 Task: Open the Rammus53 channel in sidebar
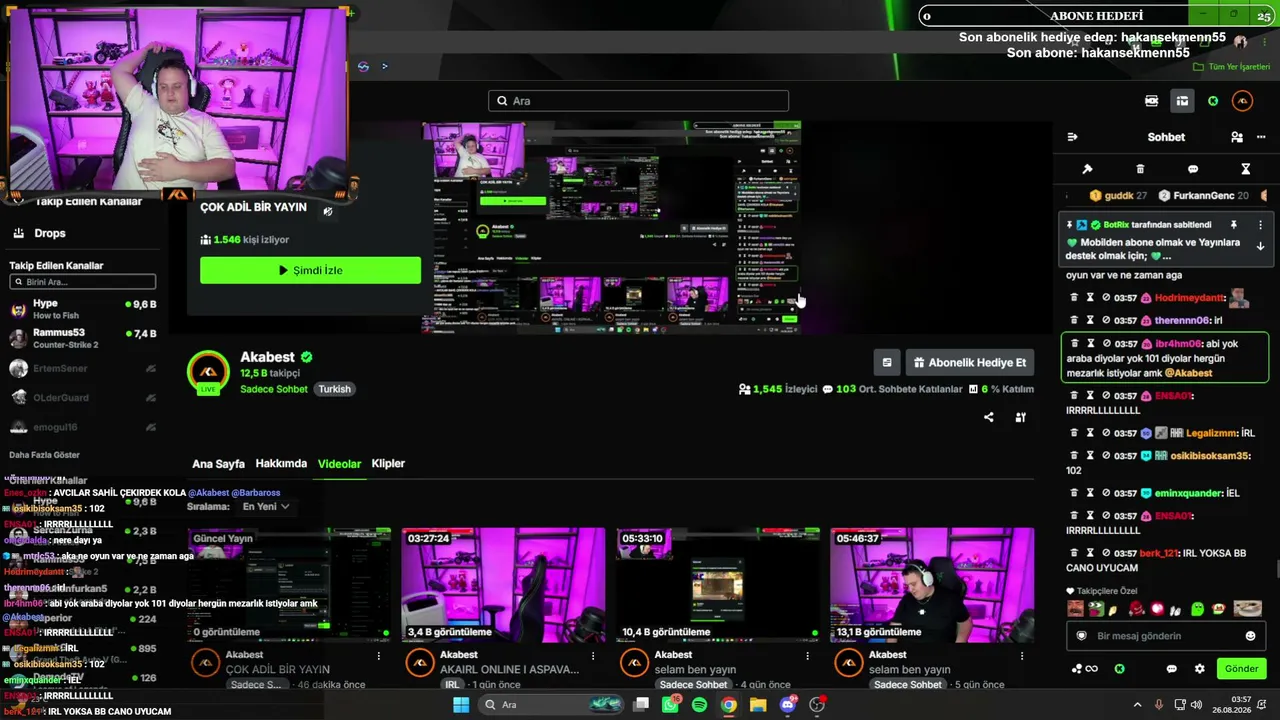pos(83,338)
